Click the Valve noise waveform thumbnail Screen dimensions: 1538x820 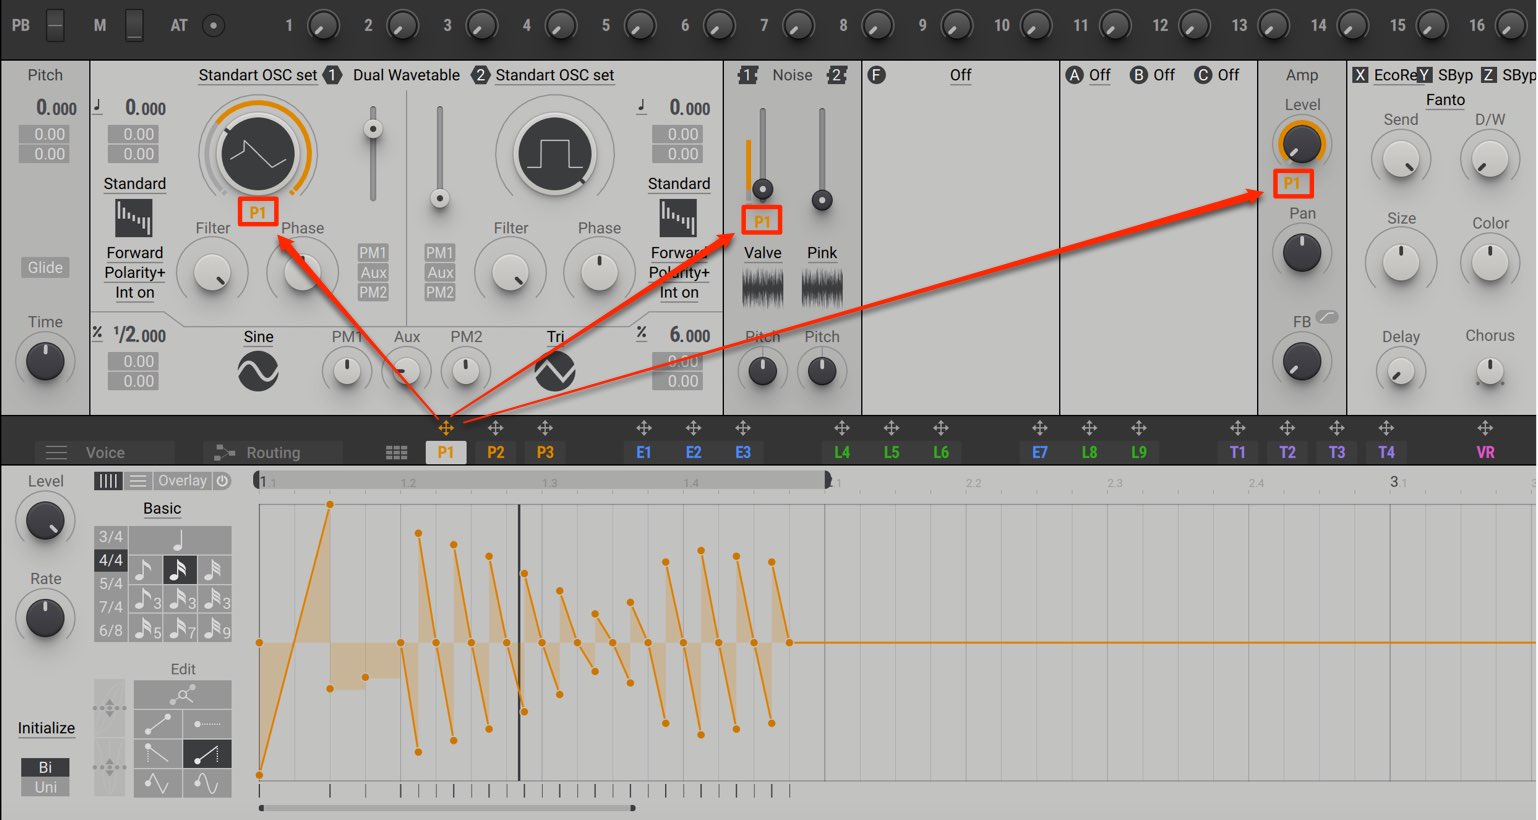tap(762, 288)
